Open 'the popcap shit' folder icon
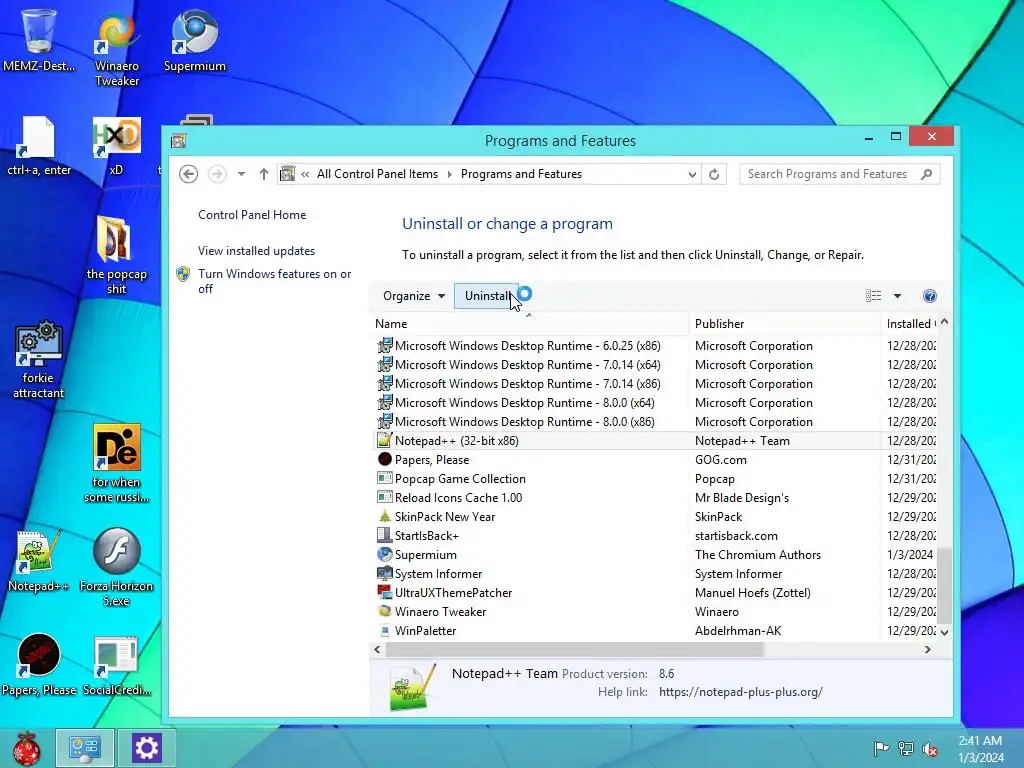 [116, 255]
